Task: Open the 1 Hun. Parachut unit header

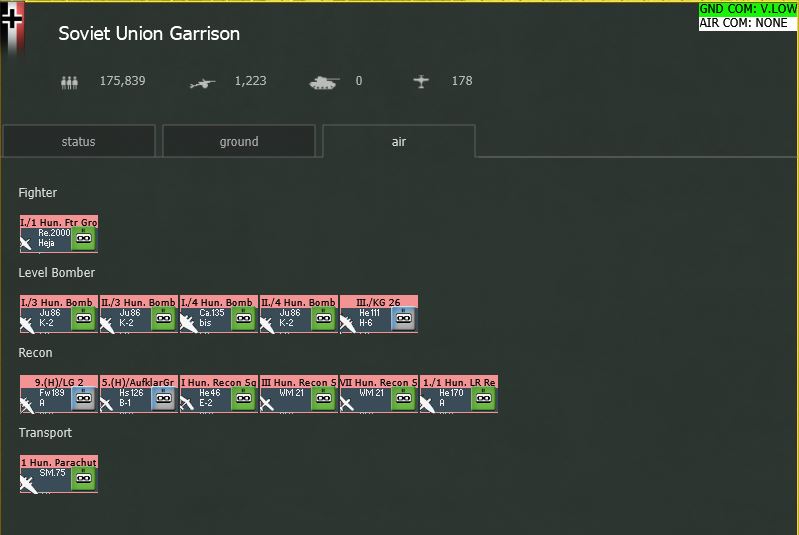Action: click(59, 462)
